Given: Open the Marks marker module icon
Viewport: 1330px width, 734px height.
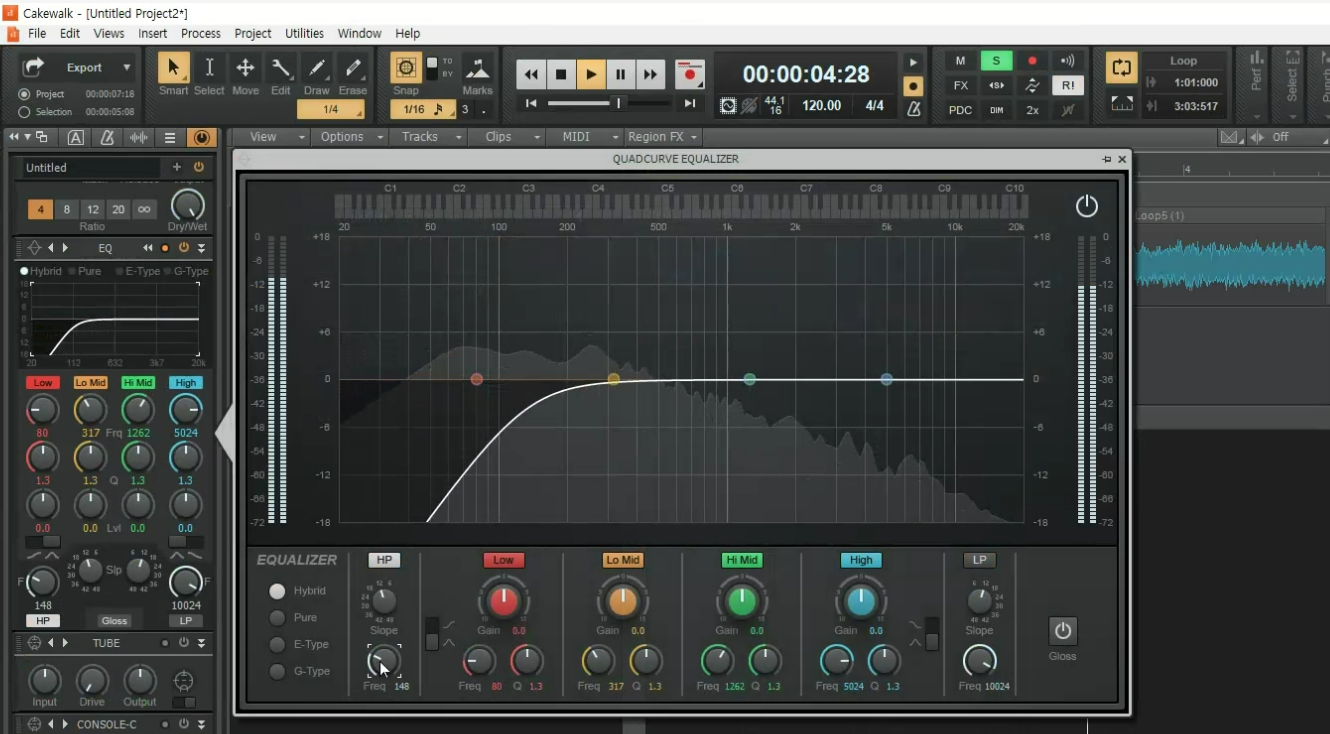Looking at the screenshot, I should 477,68.
